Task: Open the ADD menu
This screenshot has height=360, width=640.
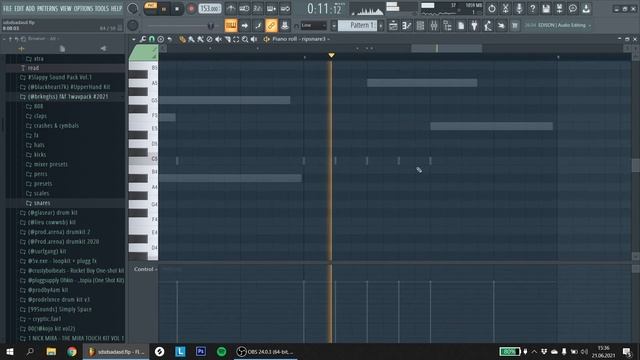Action: (30, 9)
